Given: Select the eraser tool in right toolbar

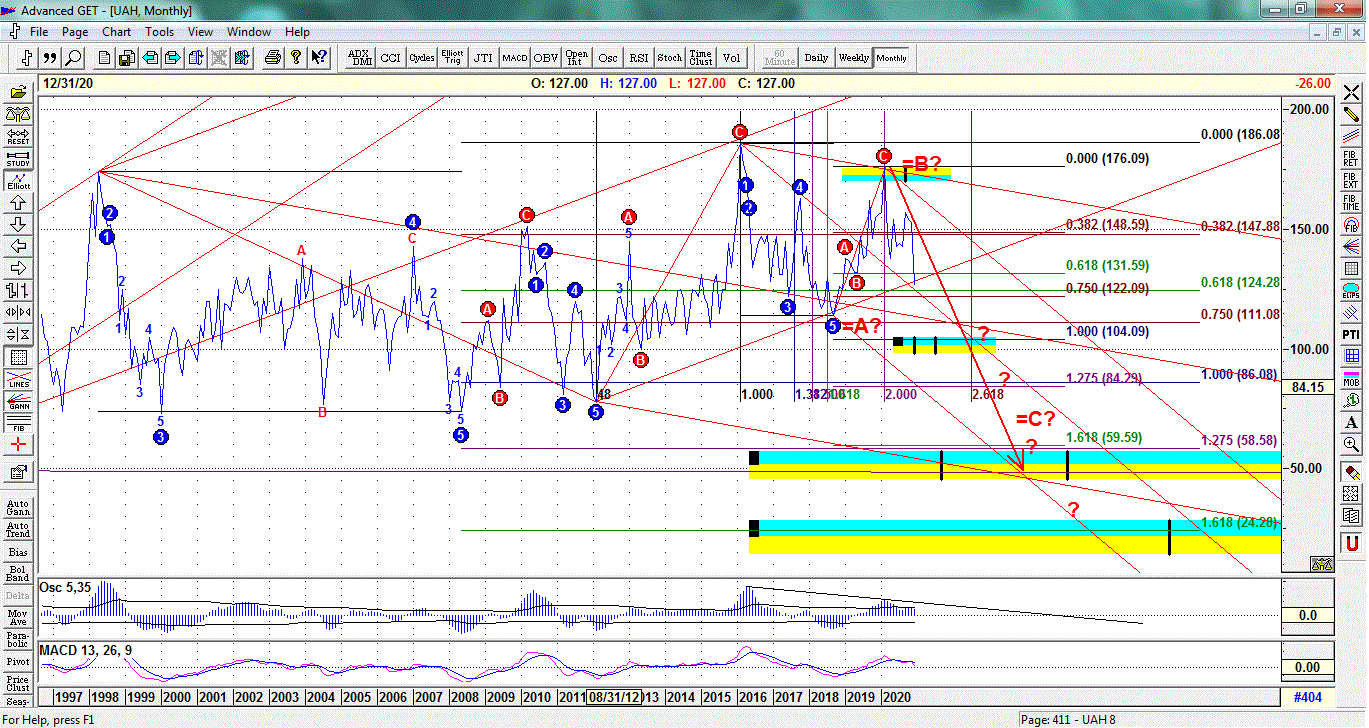Looking at the screenshot, I should click(x=1351, y=471).
